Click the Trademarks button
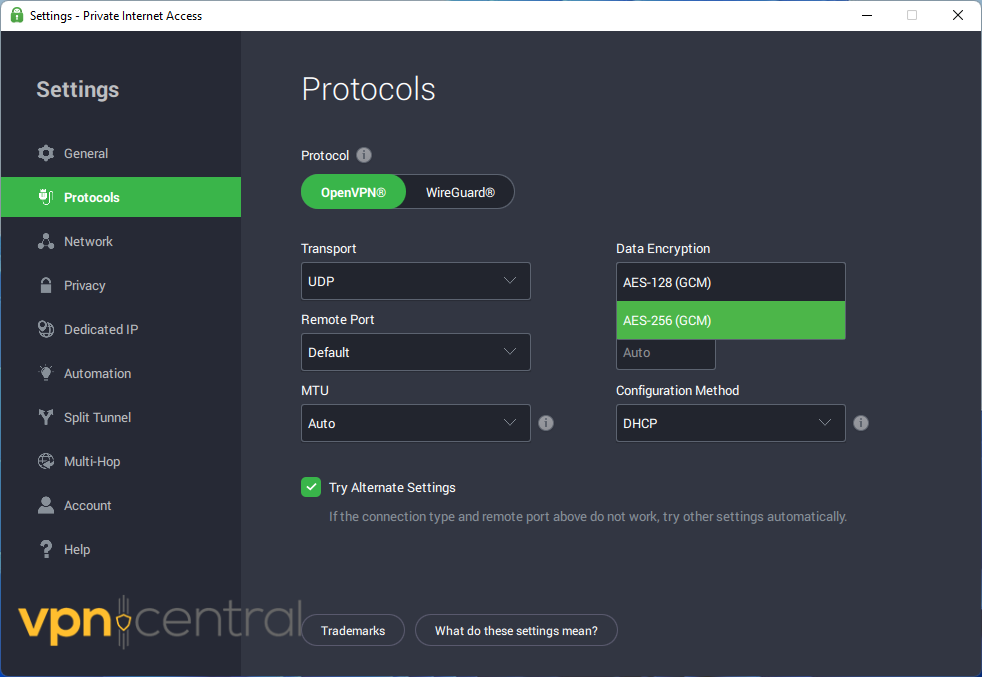Screen dimensions: 982x677 tap(352, 630)
